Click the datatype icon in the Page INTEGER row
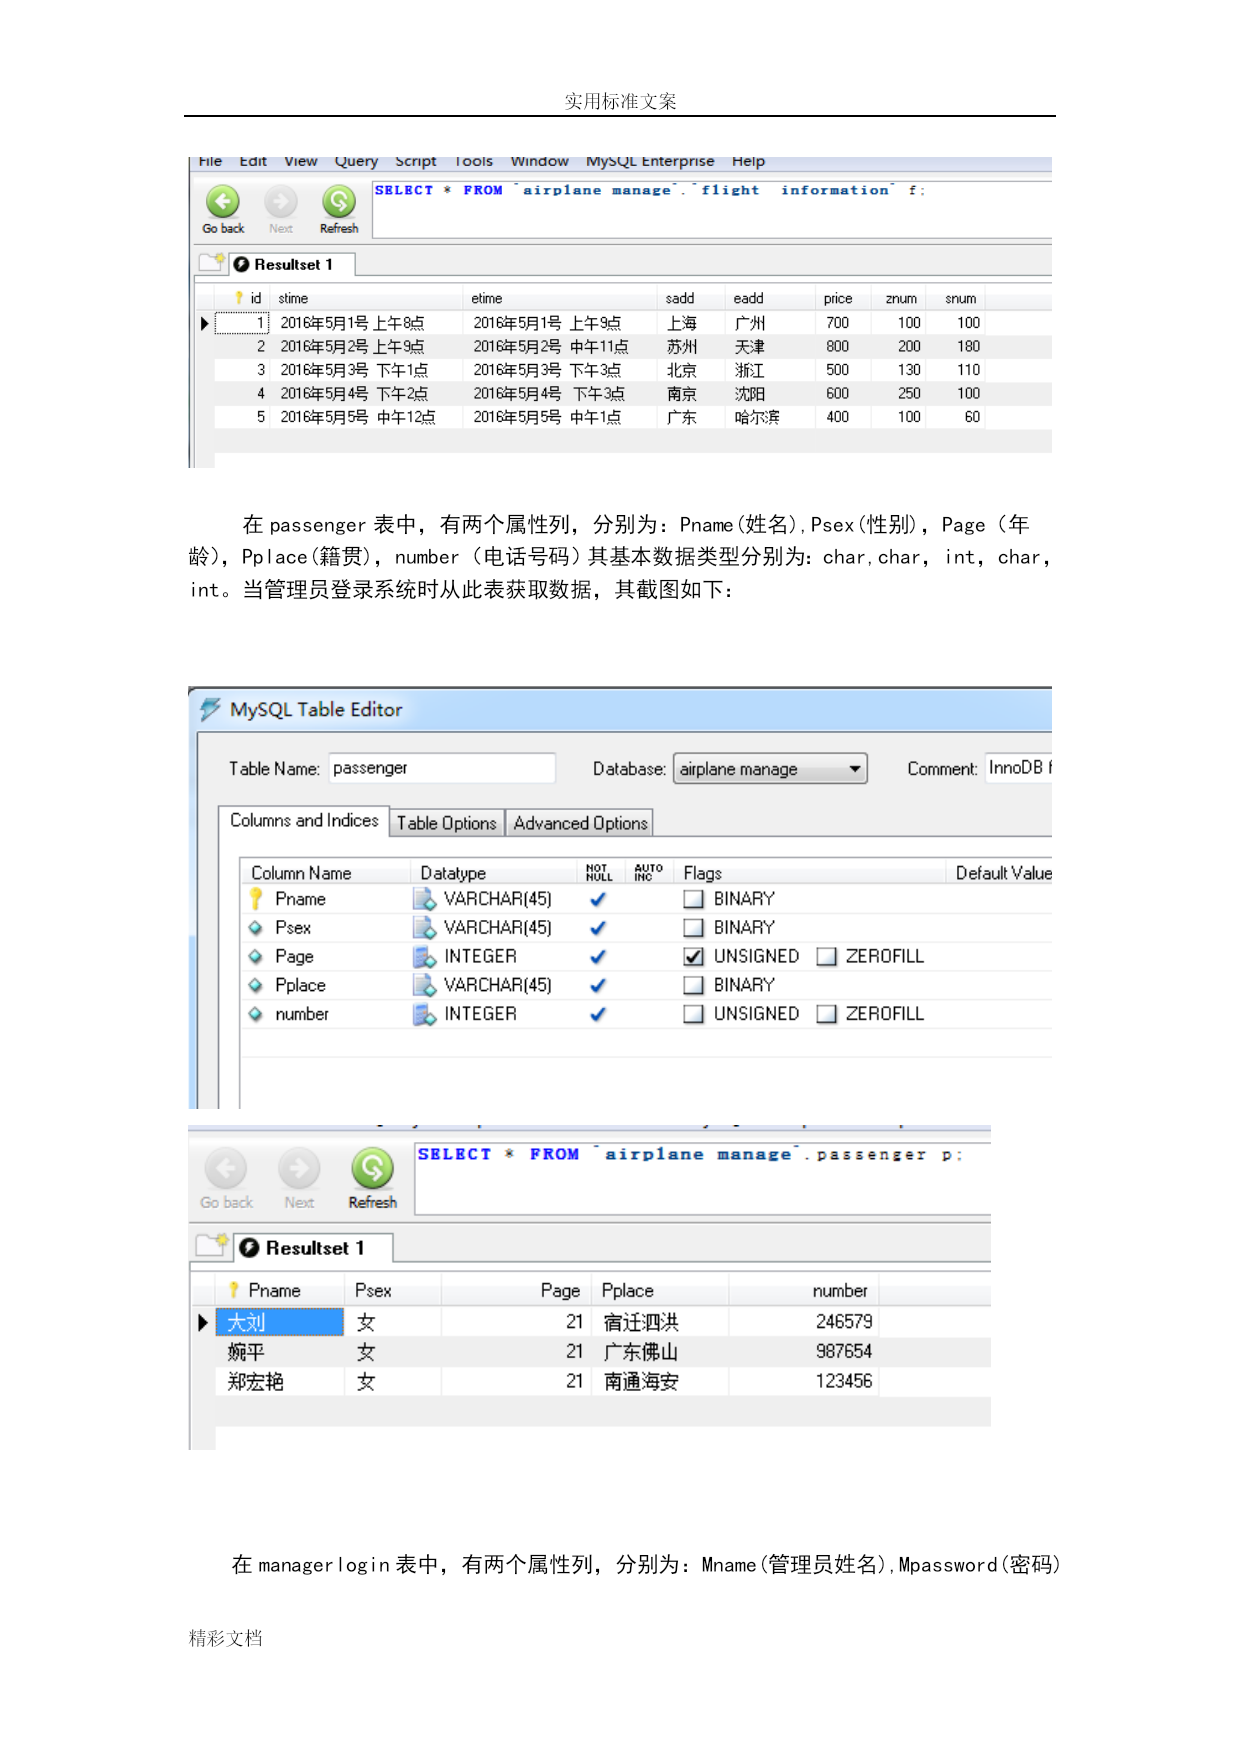 point(424,957)
